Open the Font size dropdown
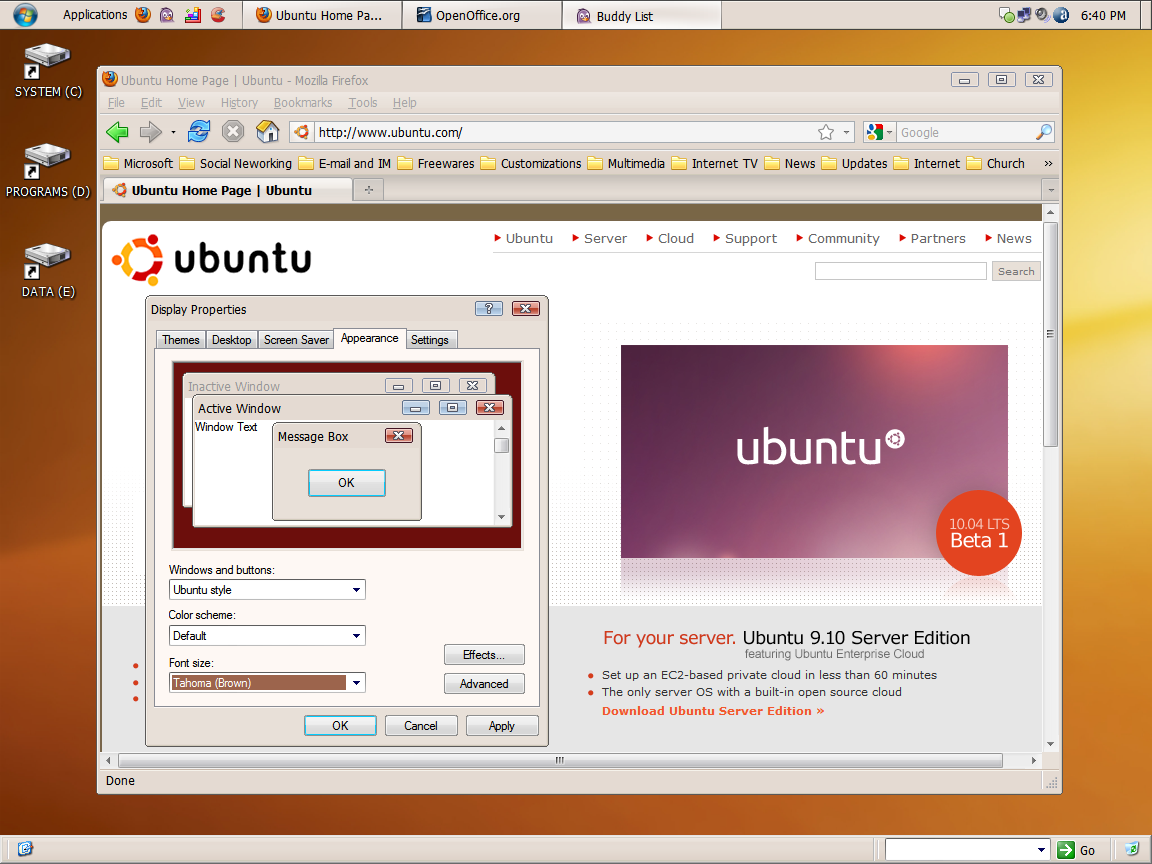 pyautogui.click(x=355, y=682)
